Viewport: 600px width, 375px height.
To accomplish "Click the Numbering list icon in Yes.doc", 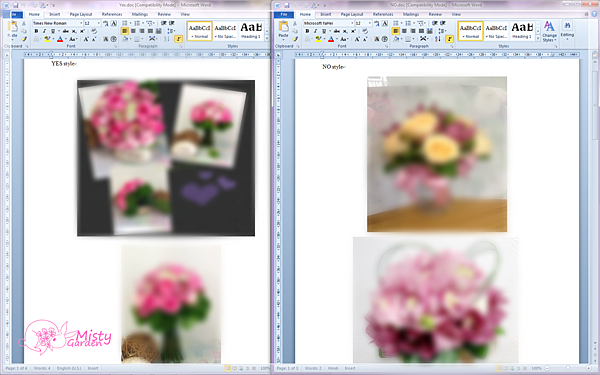I will click(x=137, y=23).
